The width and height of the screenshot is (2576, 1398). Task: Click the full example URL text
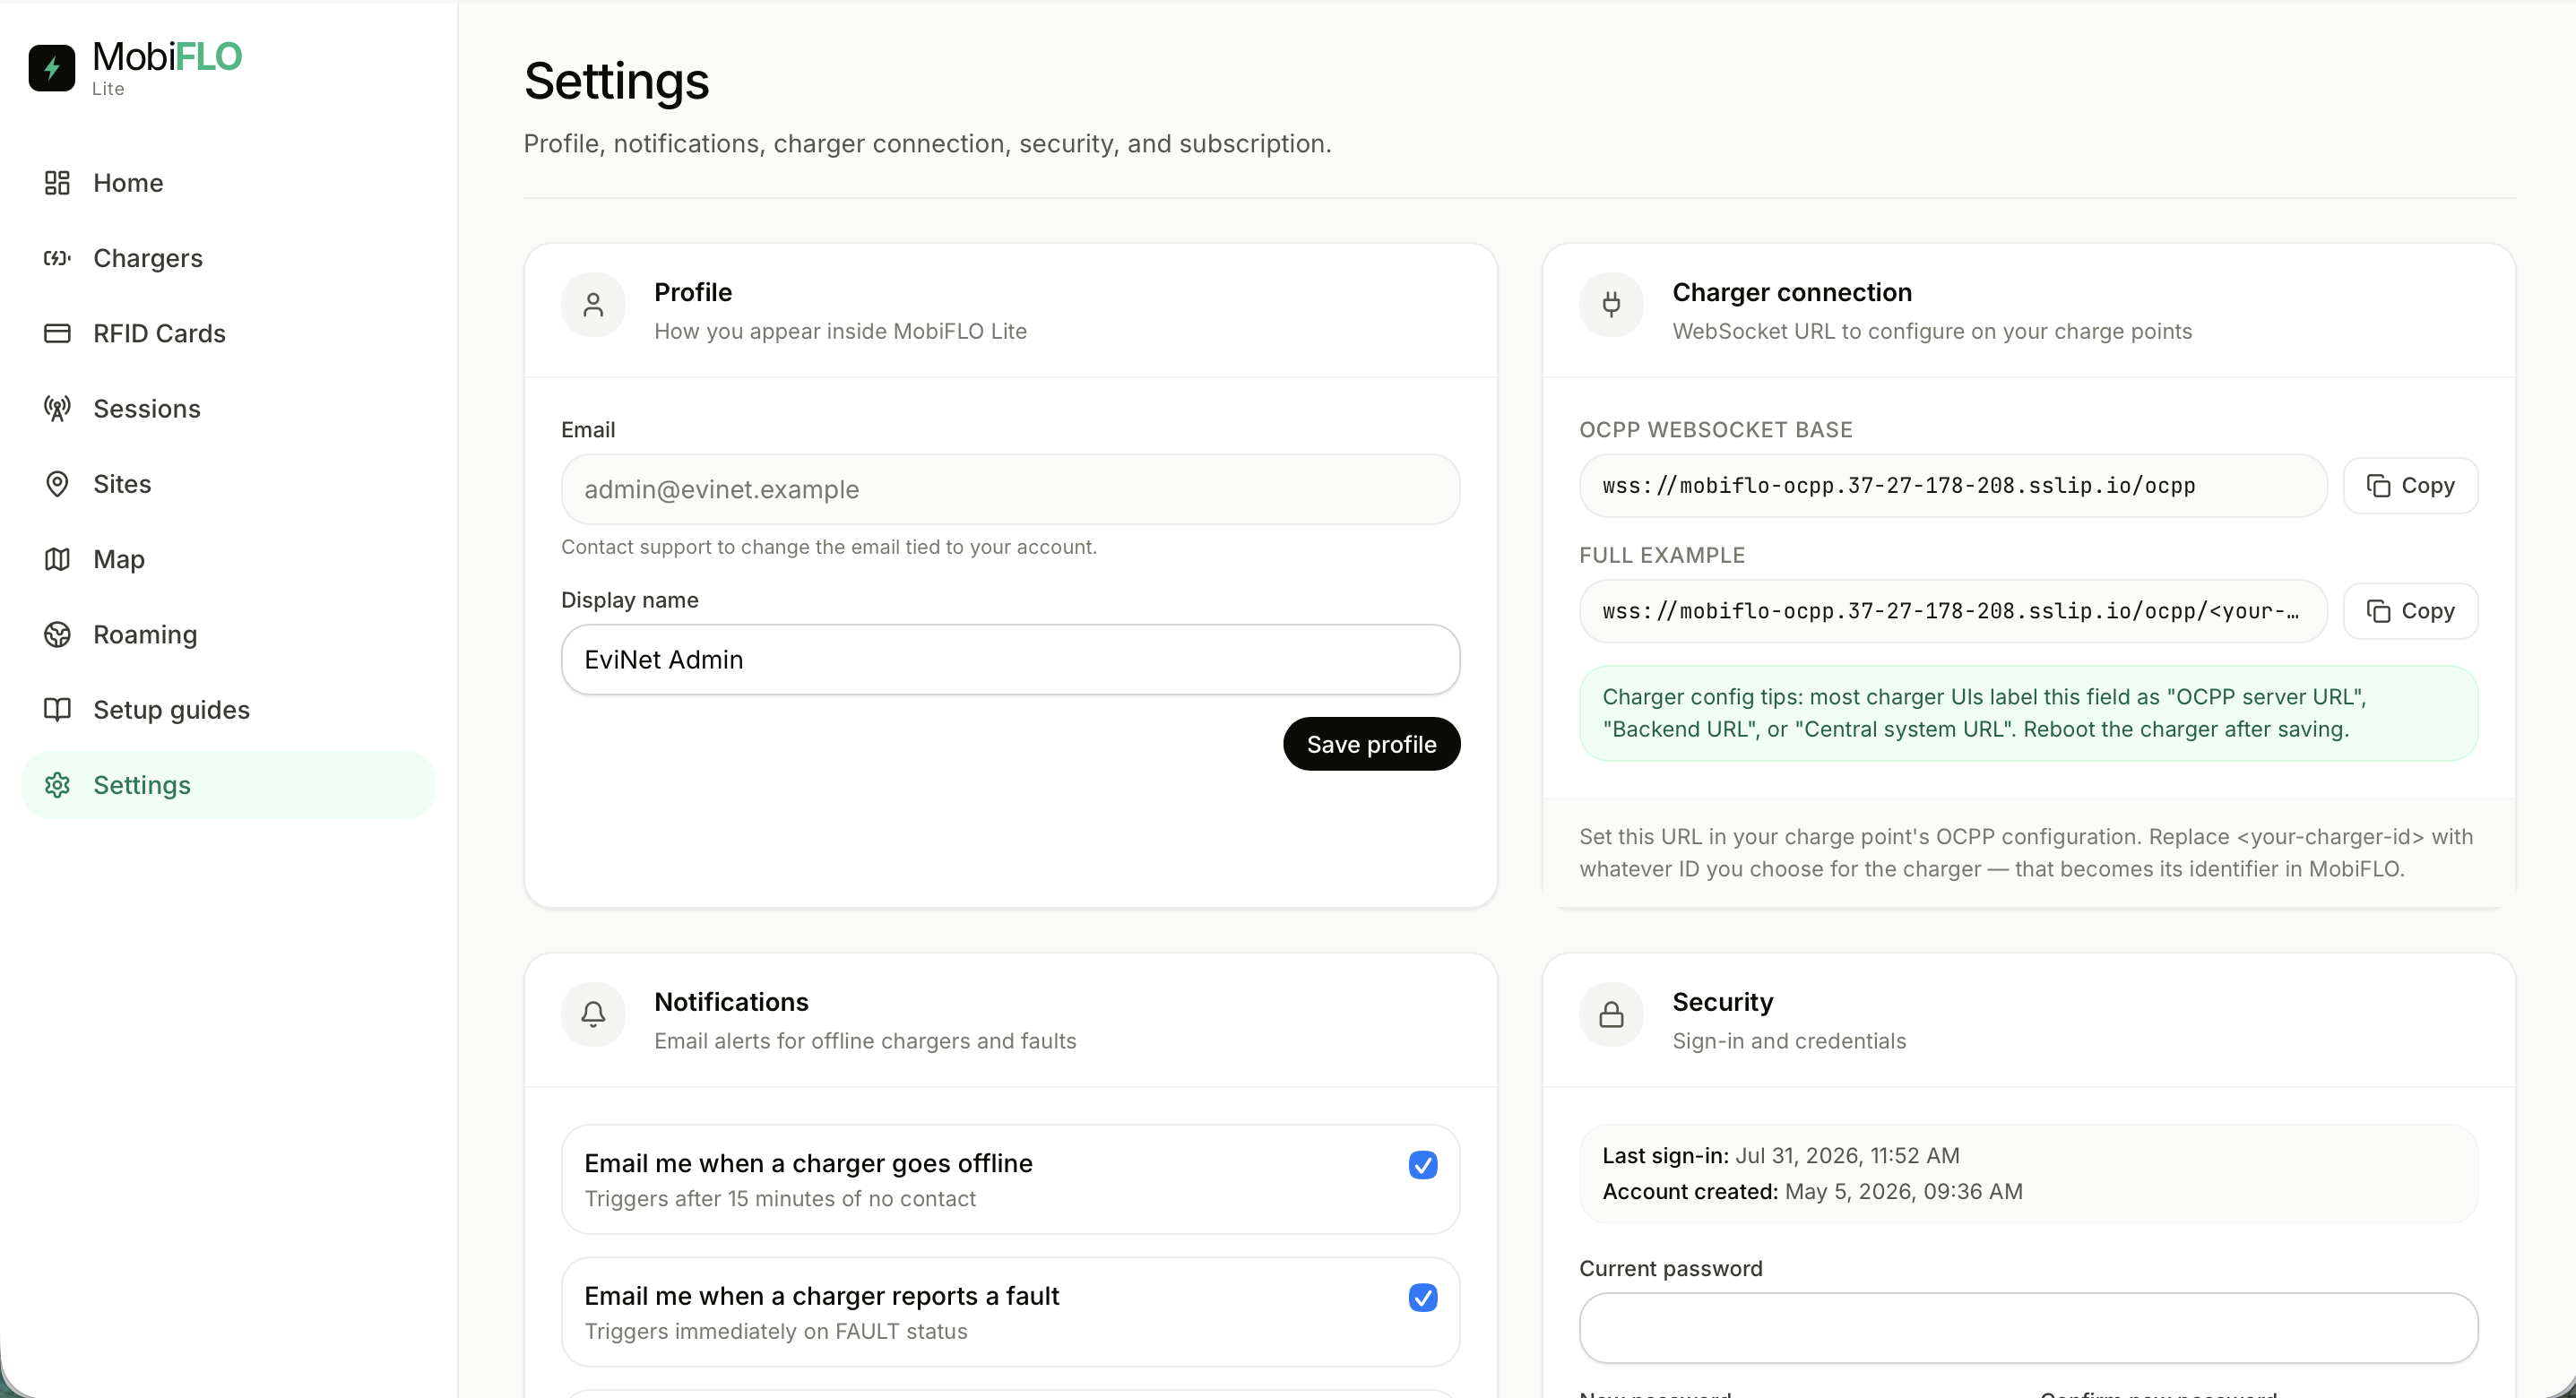pyautogui.click(x=1950, y=611)
